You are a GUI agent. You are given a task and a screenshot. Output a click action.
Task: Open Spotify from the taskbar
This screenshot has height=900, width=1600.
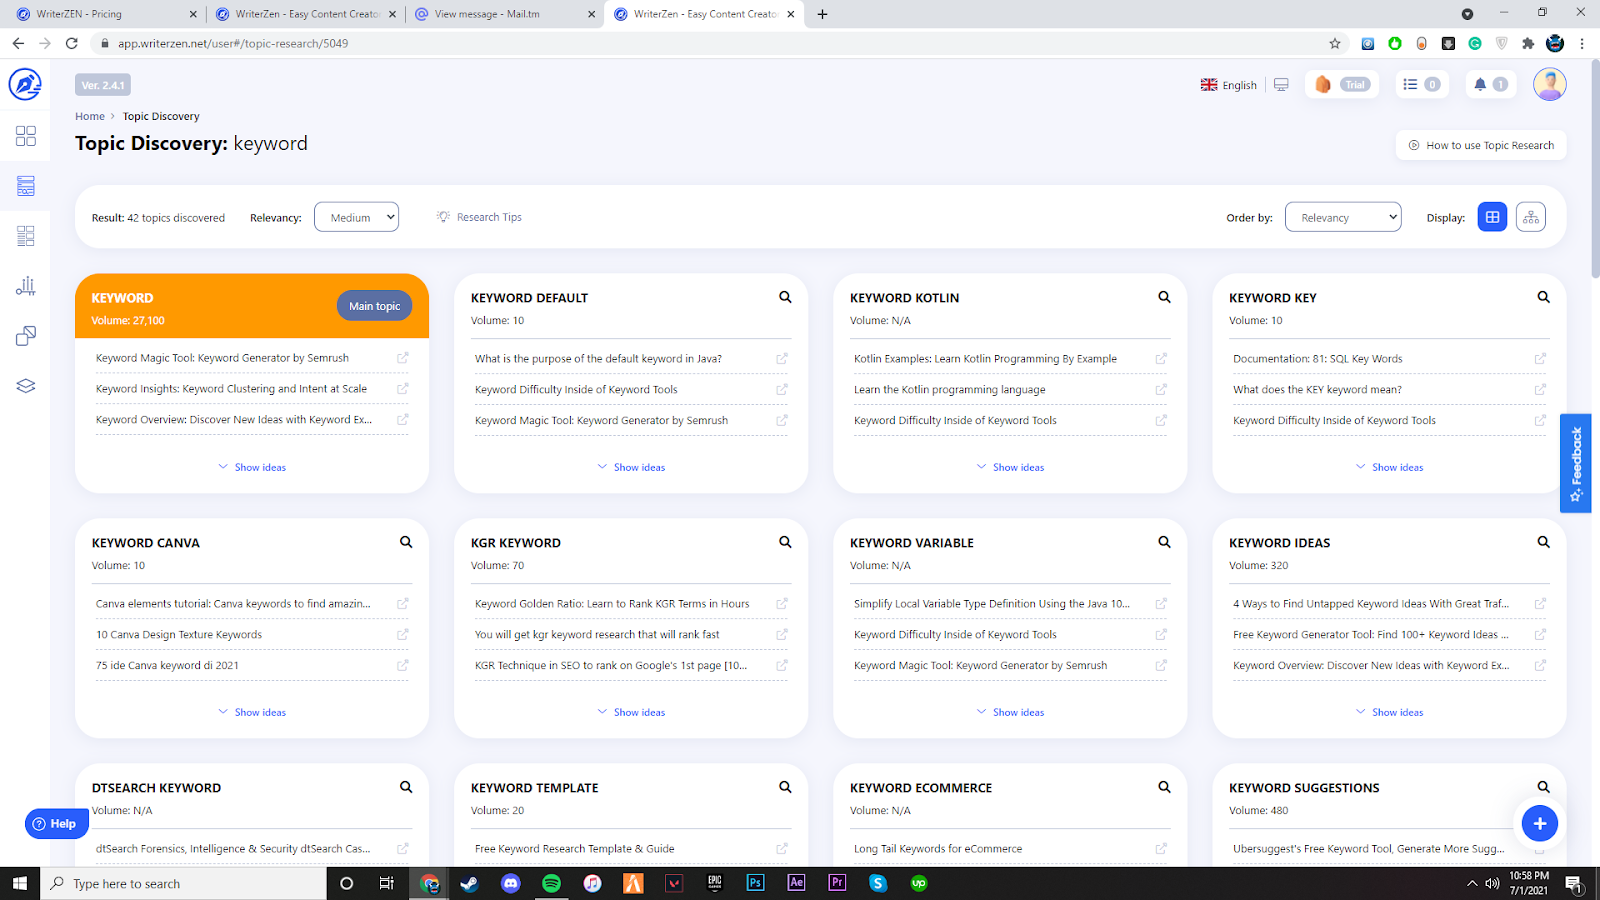tap(551, 883)
